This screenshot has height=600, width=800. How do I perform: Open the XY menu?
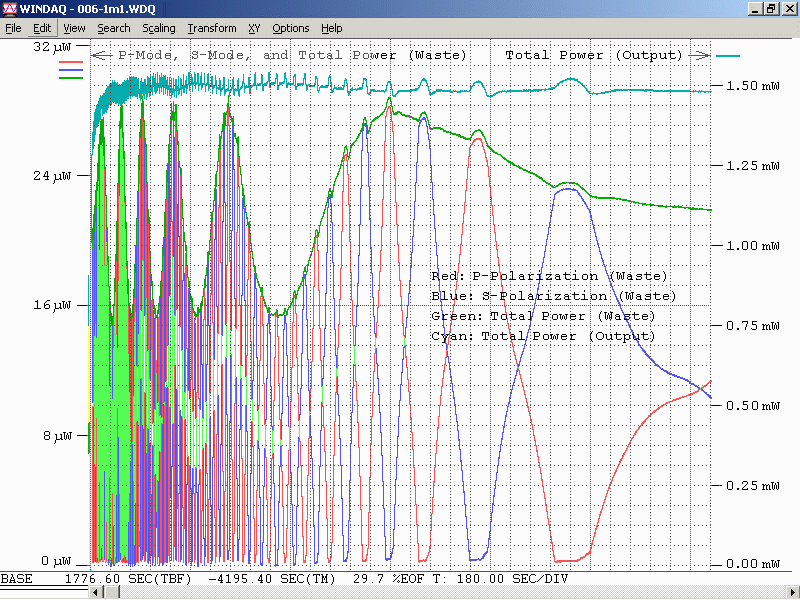point(254,28)
